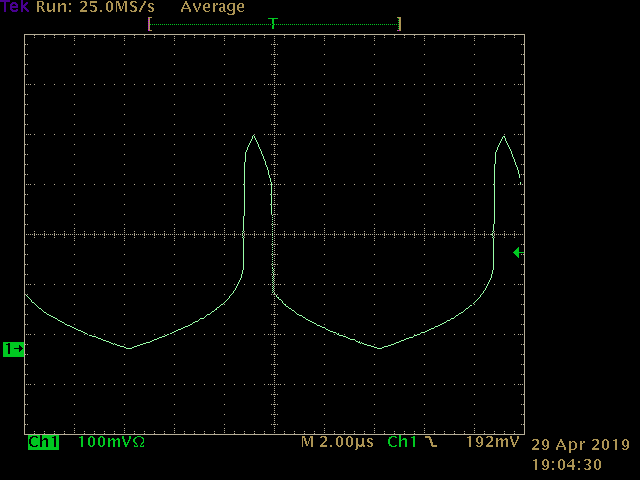The image size is (640, 480).
Task: Click the green record view bar at top
Action: click(x=210, y=23)
